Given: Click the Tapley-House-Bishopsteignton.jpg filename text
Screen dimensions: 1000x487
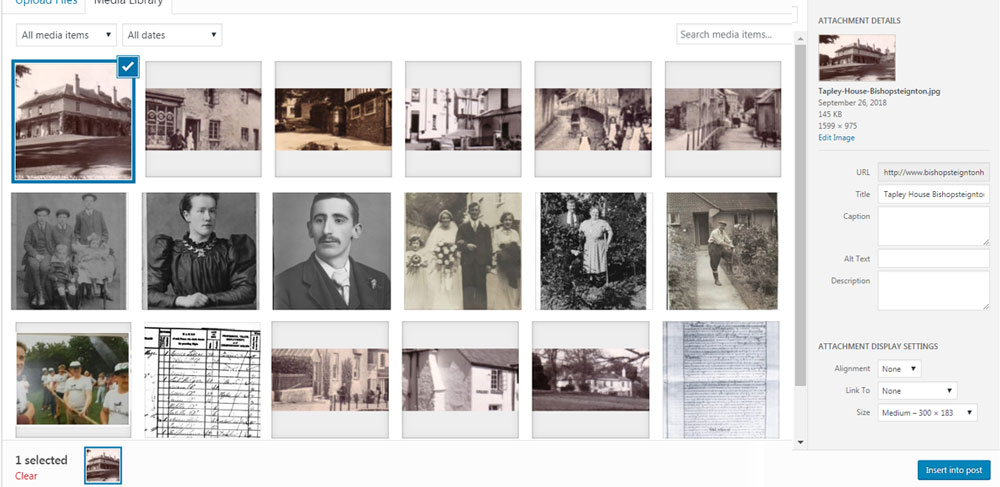Looking at the screenshot, I should click(x=879, y=91).
